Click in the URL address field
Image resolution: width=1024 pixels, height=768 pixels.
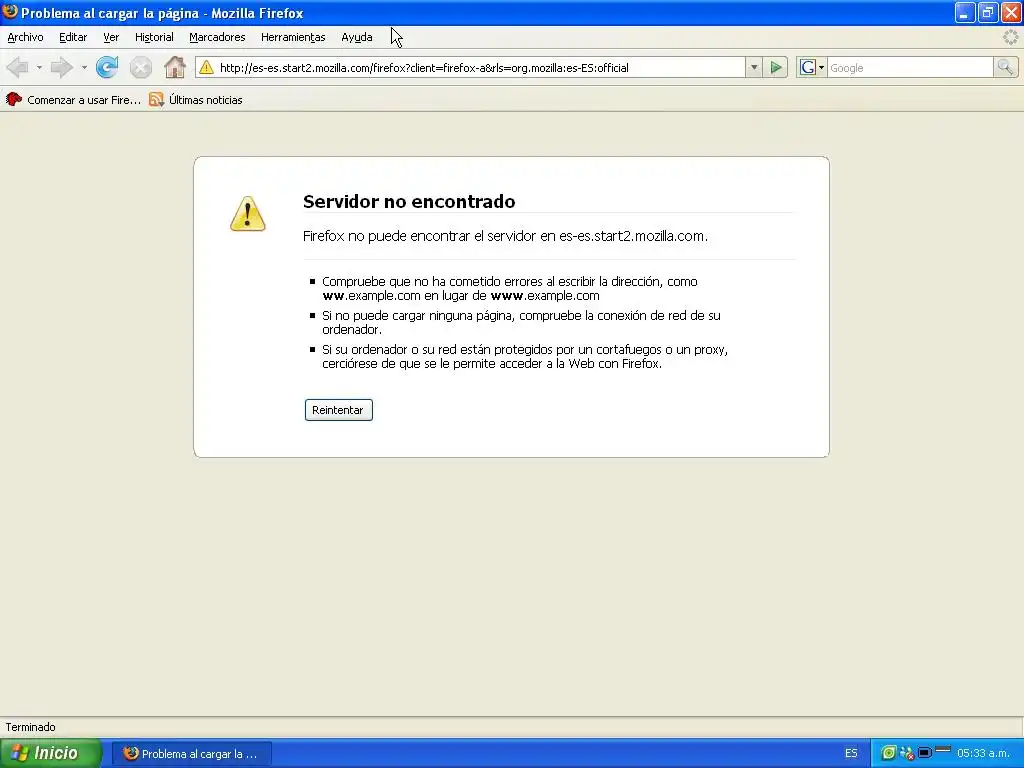pyautogui.click(x=480, y=67)
